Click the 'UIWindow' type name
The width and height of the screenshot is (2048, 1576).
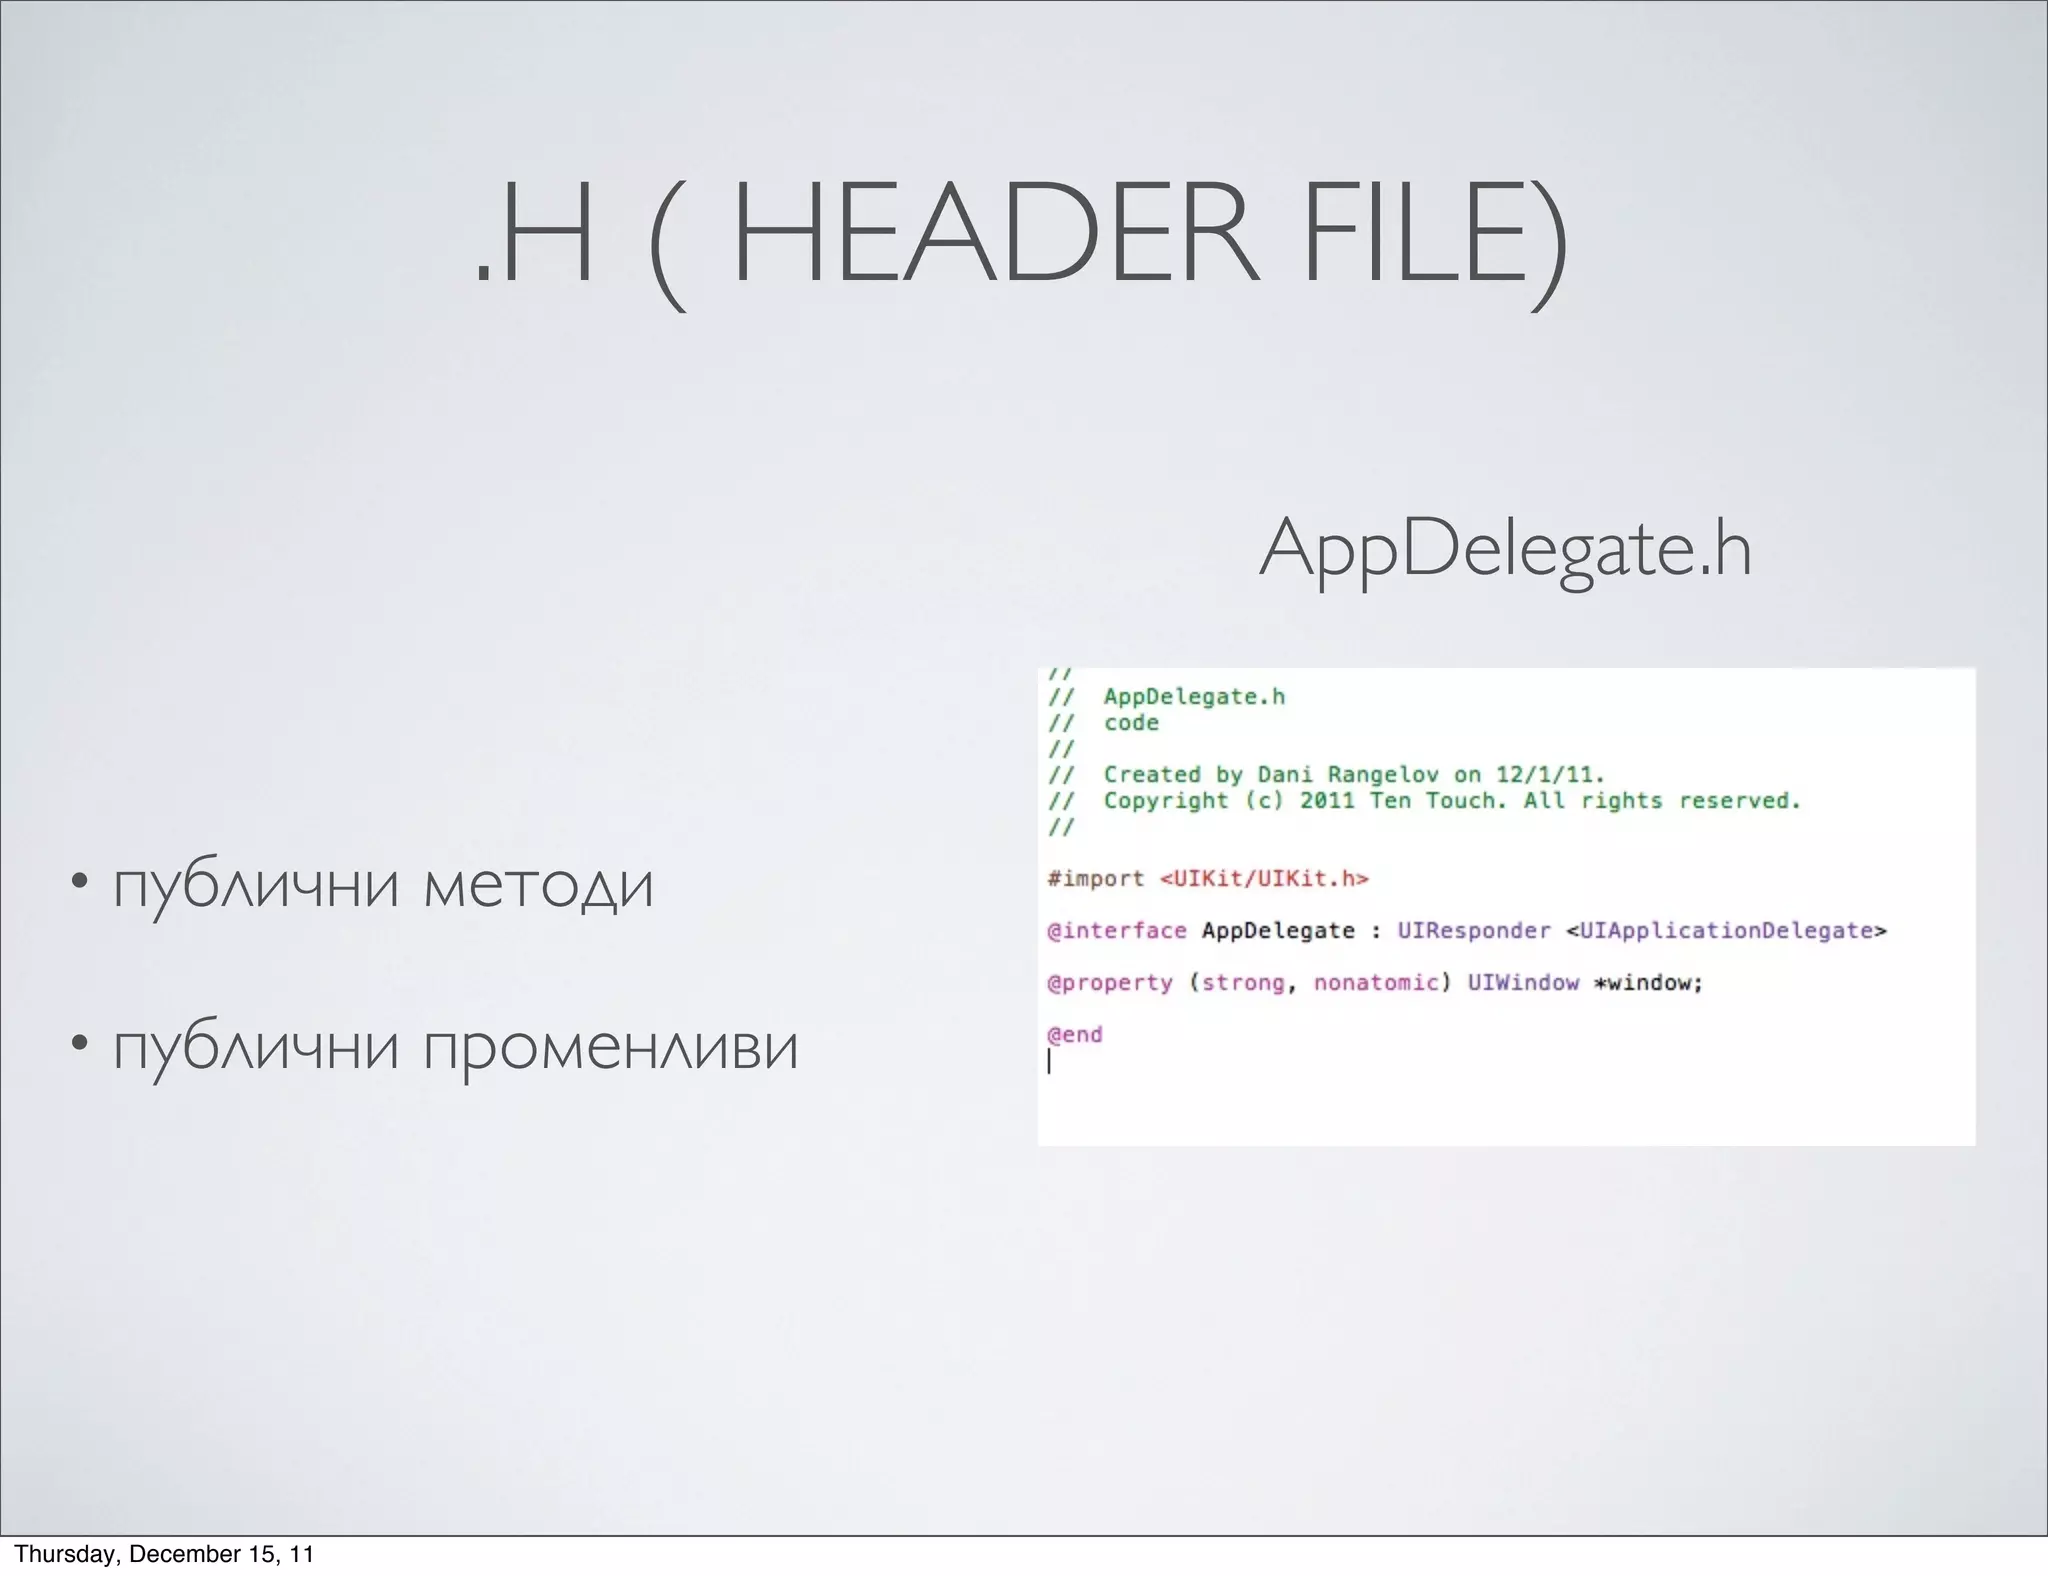pyautogui.click(x=1523, y=982)
